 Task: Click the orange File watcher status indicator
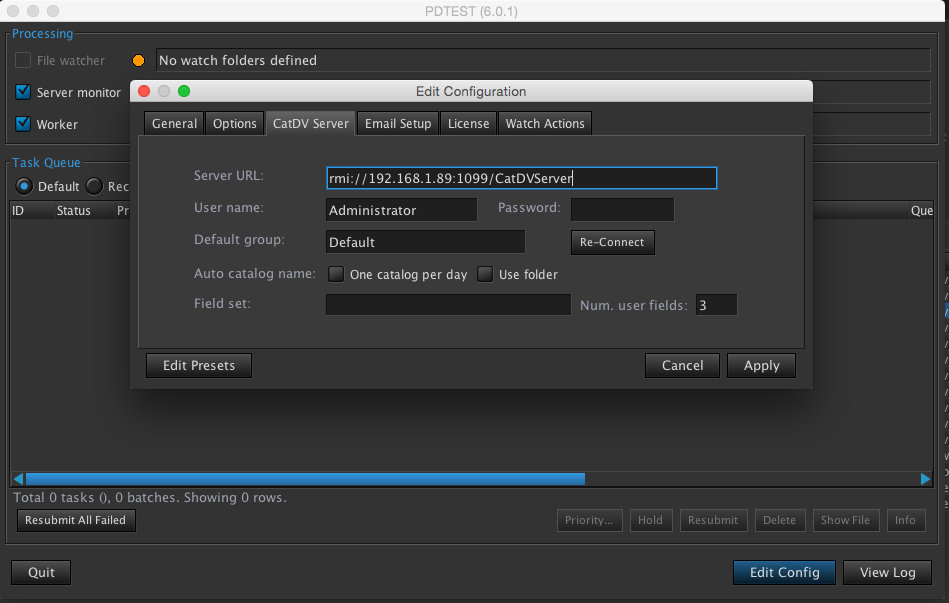pyautogui.click(x=138, y=61)
